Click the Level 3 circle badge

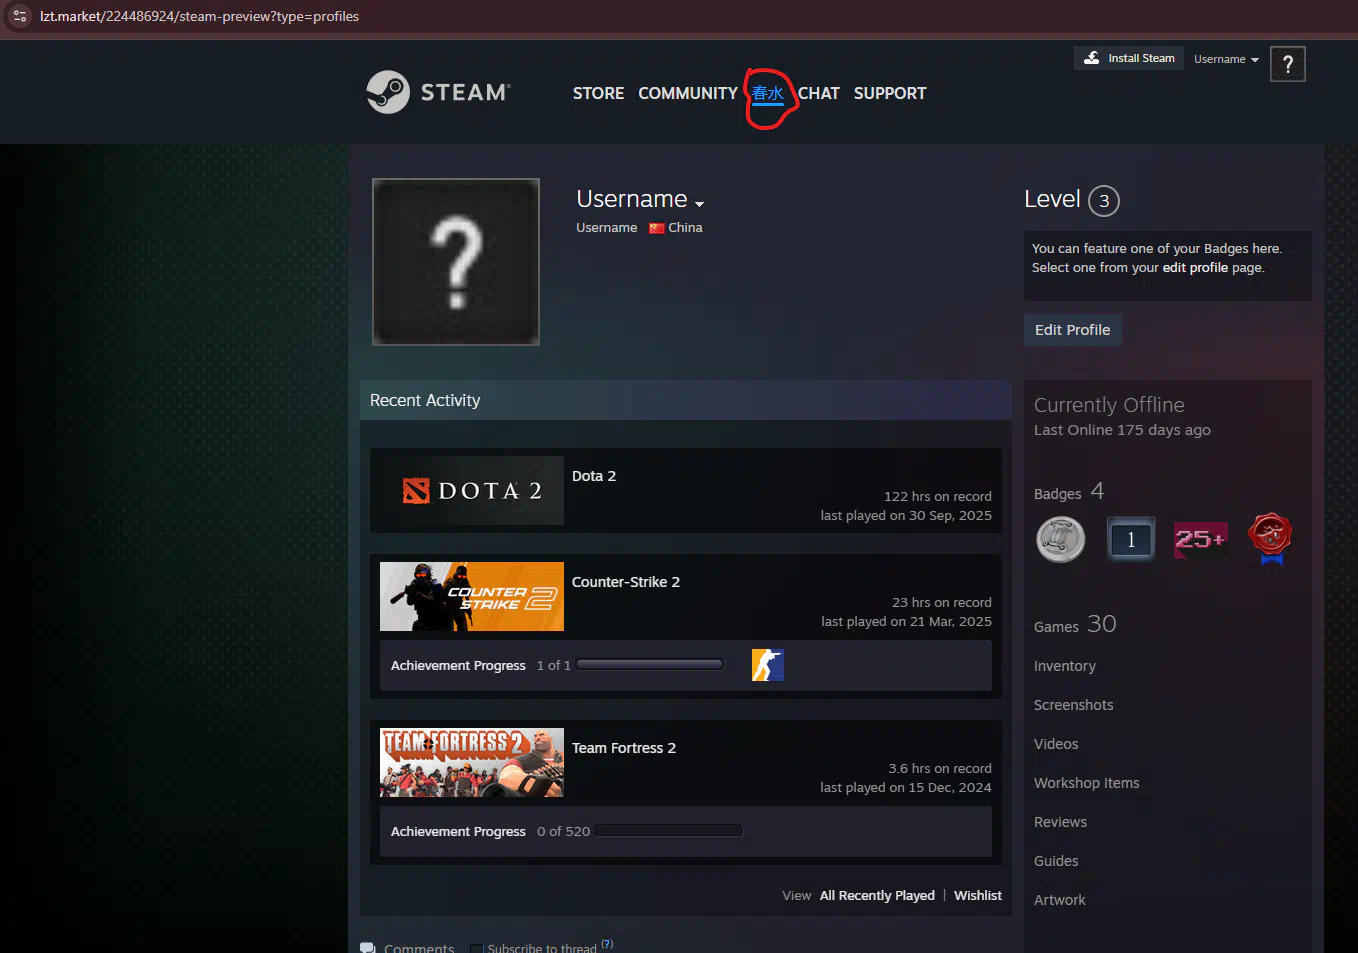(1104, 201)
